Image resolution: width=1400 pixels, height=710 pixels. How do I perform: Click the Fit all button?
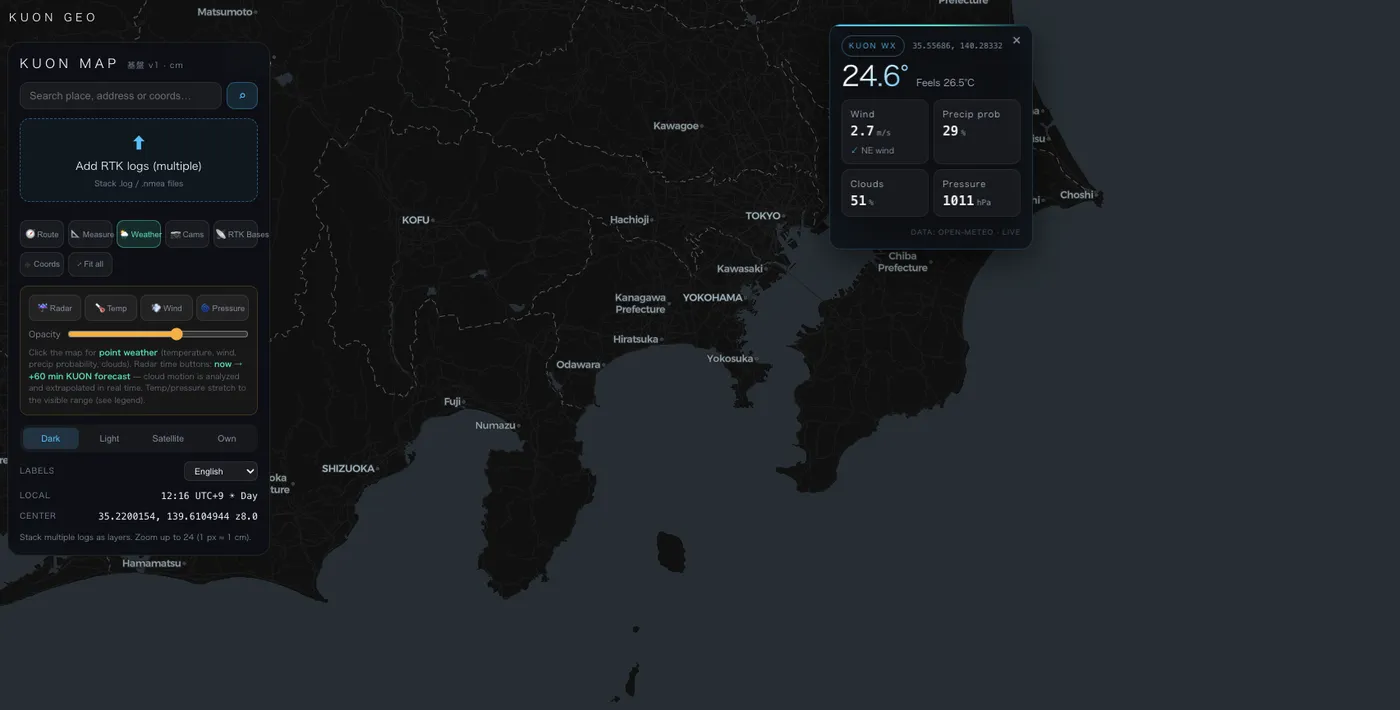[x=90, y=264]
